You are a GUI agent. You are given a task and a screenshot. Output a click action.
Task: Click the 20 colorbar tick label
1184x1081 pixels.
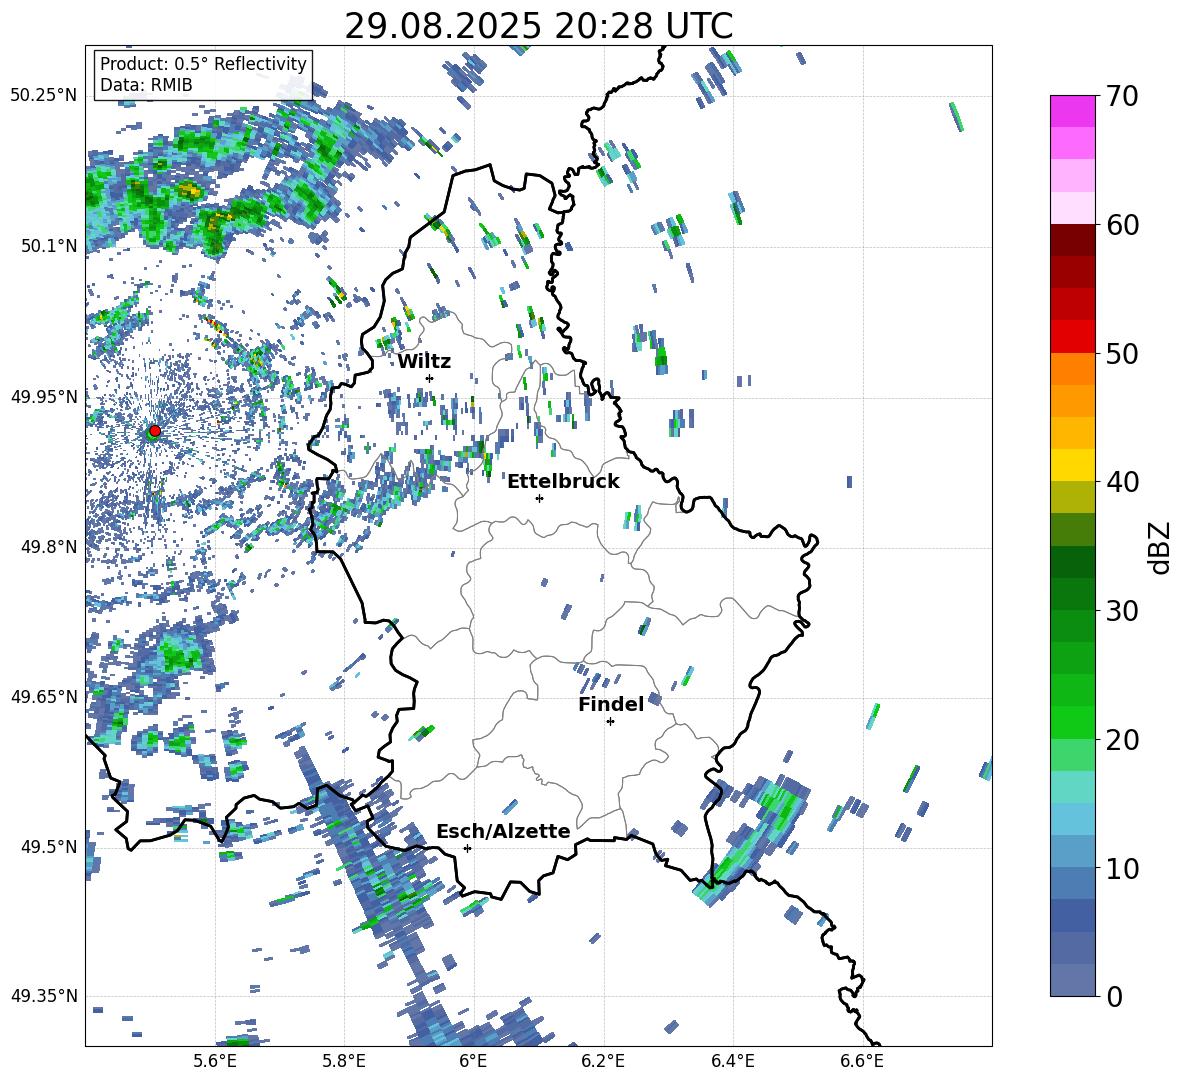coord(1122,739)
